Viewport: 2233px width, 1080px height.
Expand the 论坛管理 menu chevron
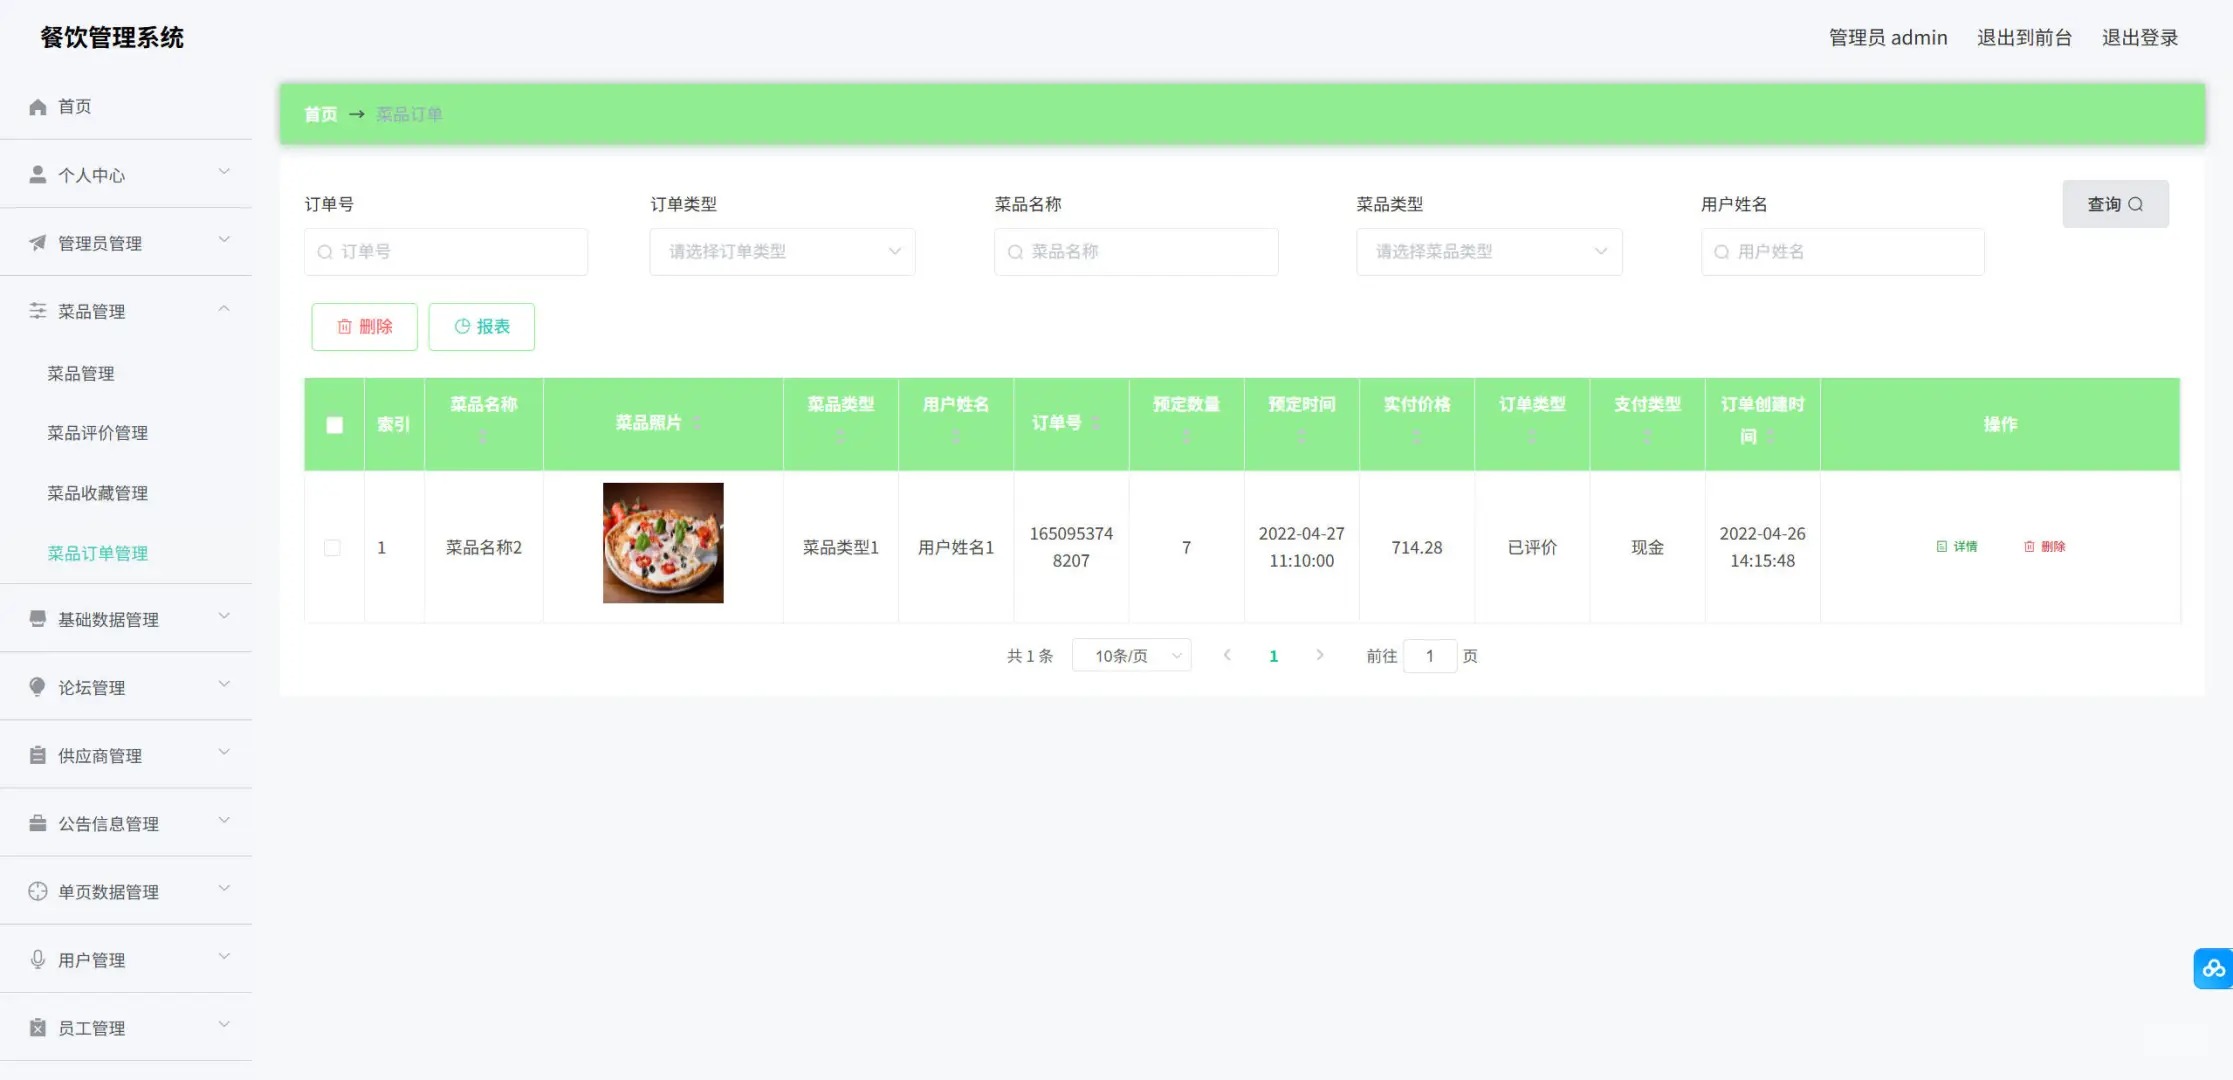pyautogui.click(x=224, y=684)
